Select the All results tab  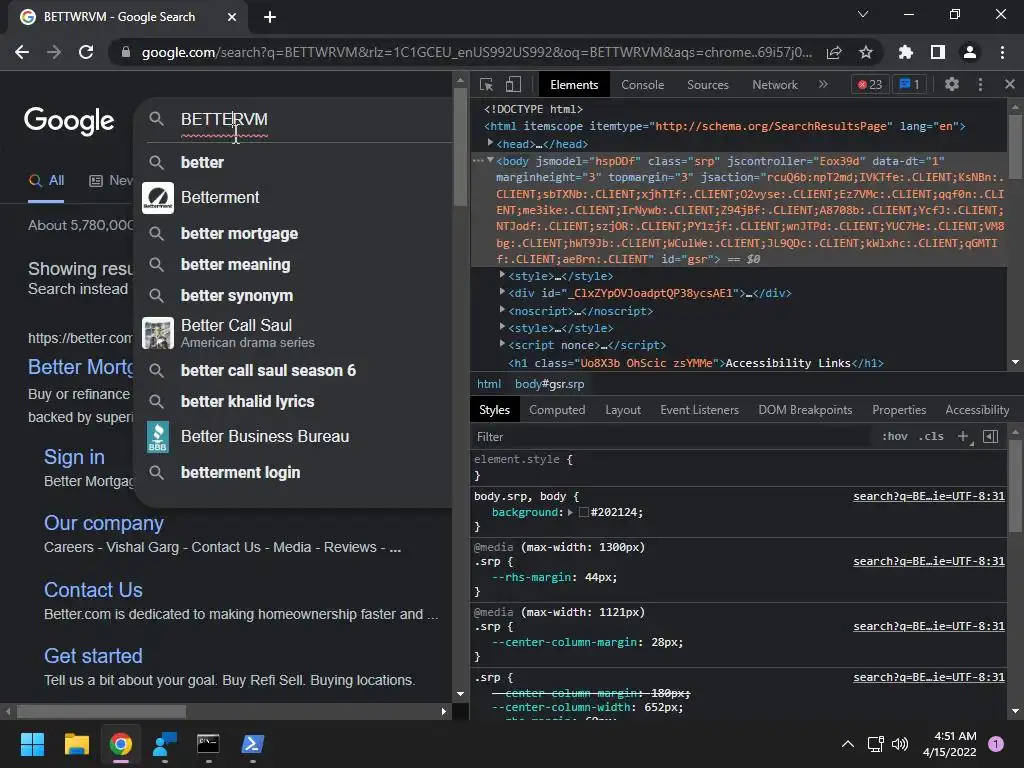[46, 180]
